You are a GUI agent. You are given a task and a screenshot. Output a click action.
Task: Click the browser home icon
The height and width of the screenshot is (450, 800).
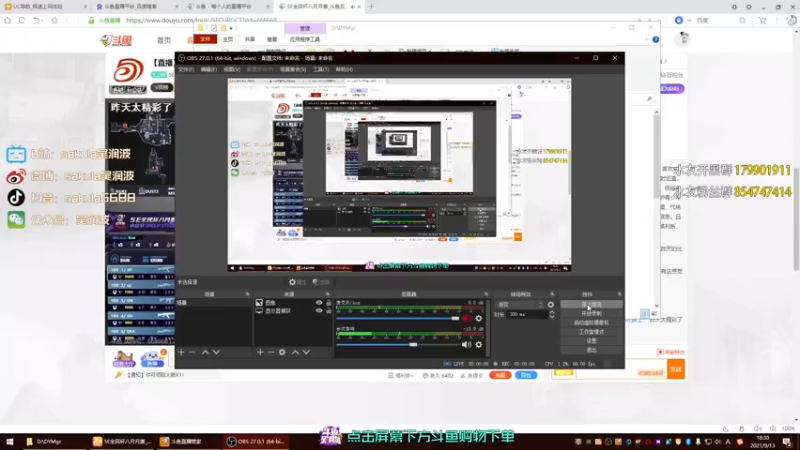click(7, 20)
